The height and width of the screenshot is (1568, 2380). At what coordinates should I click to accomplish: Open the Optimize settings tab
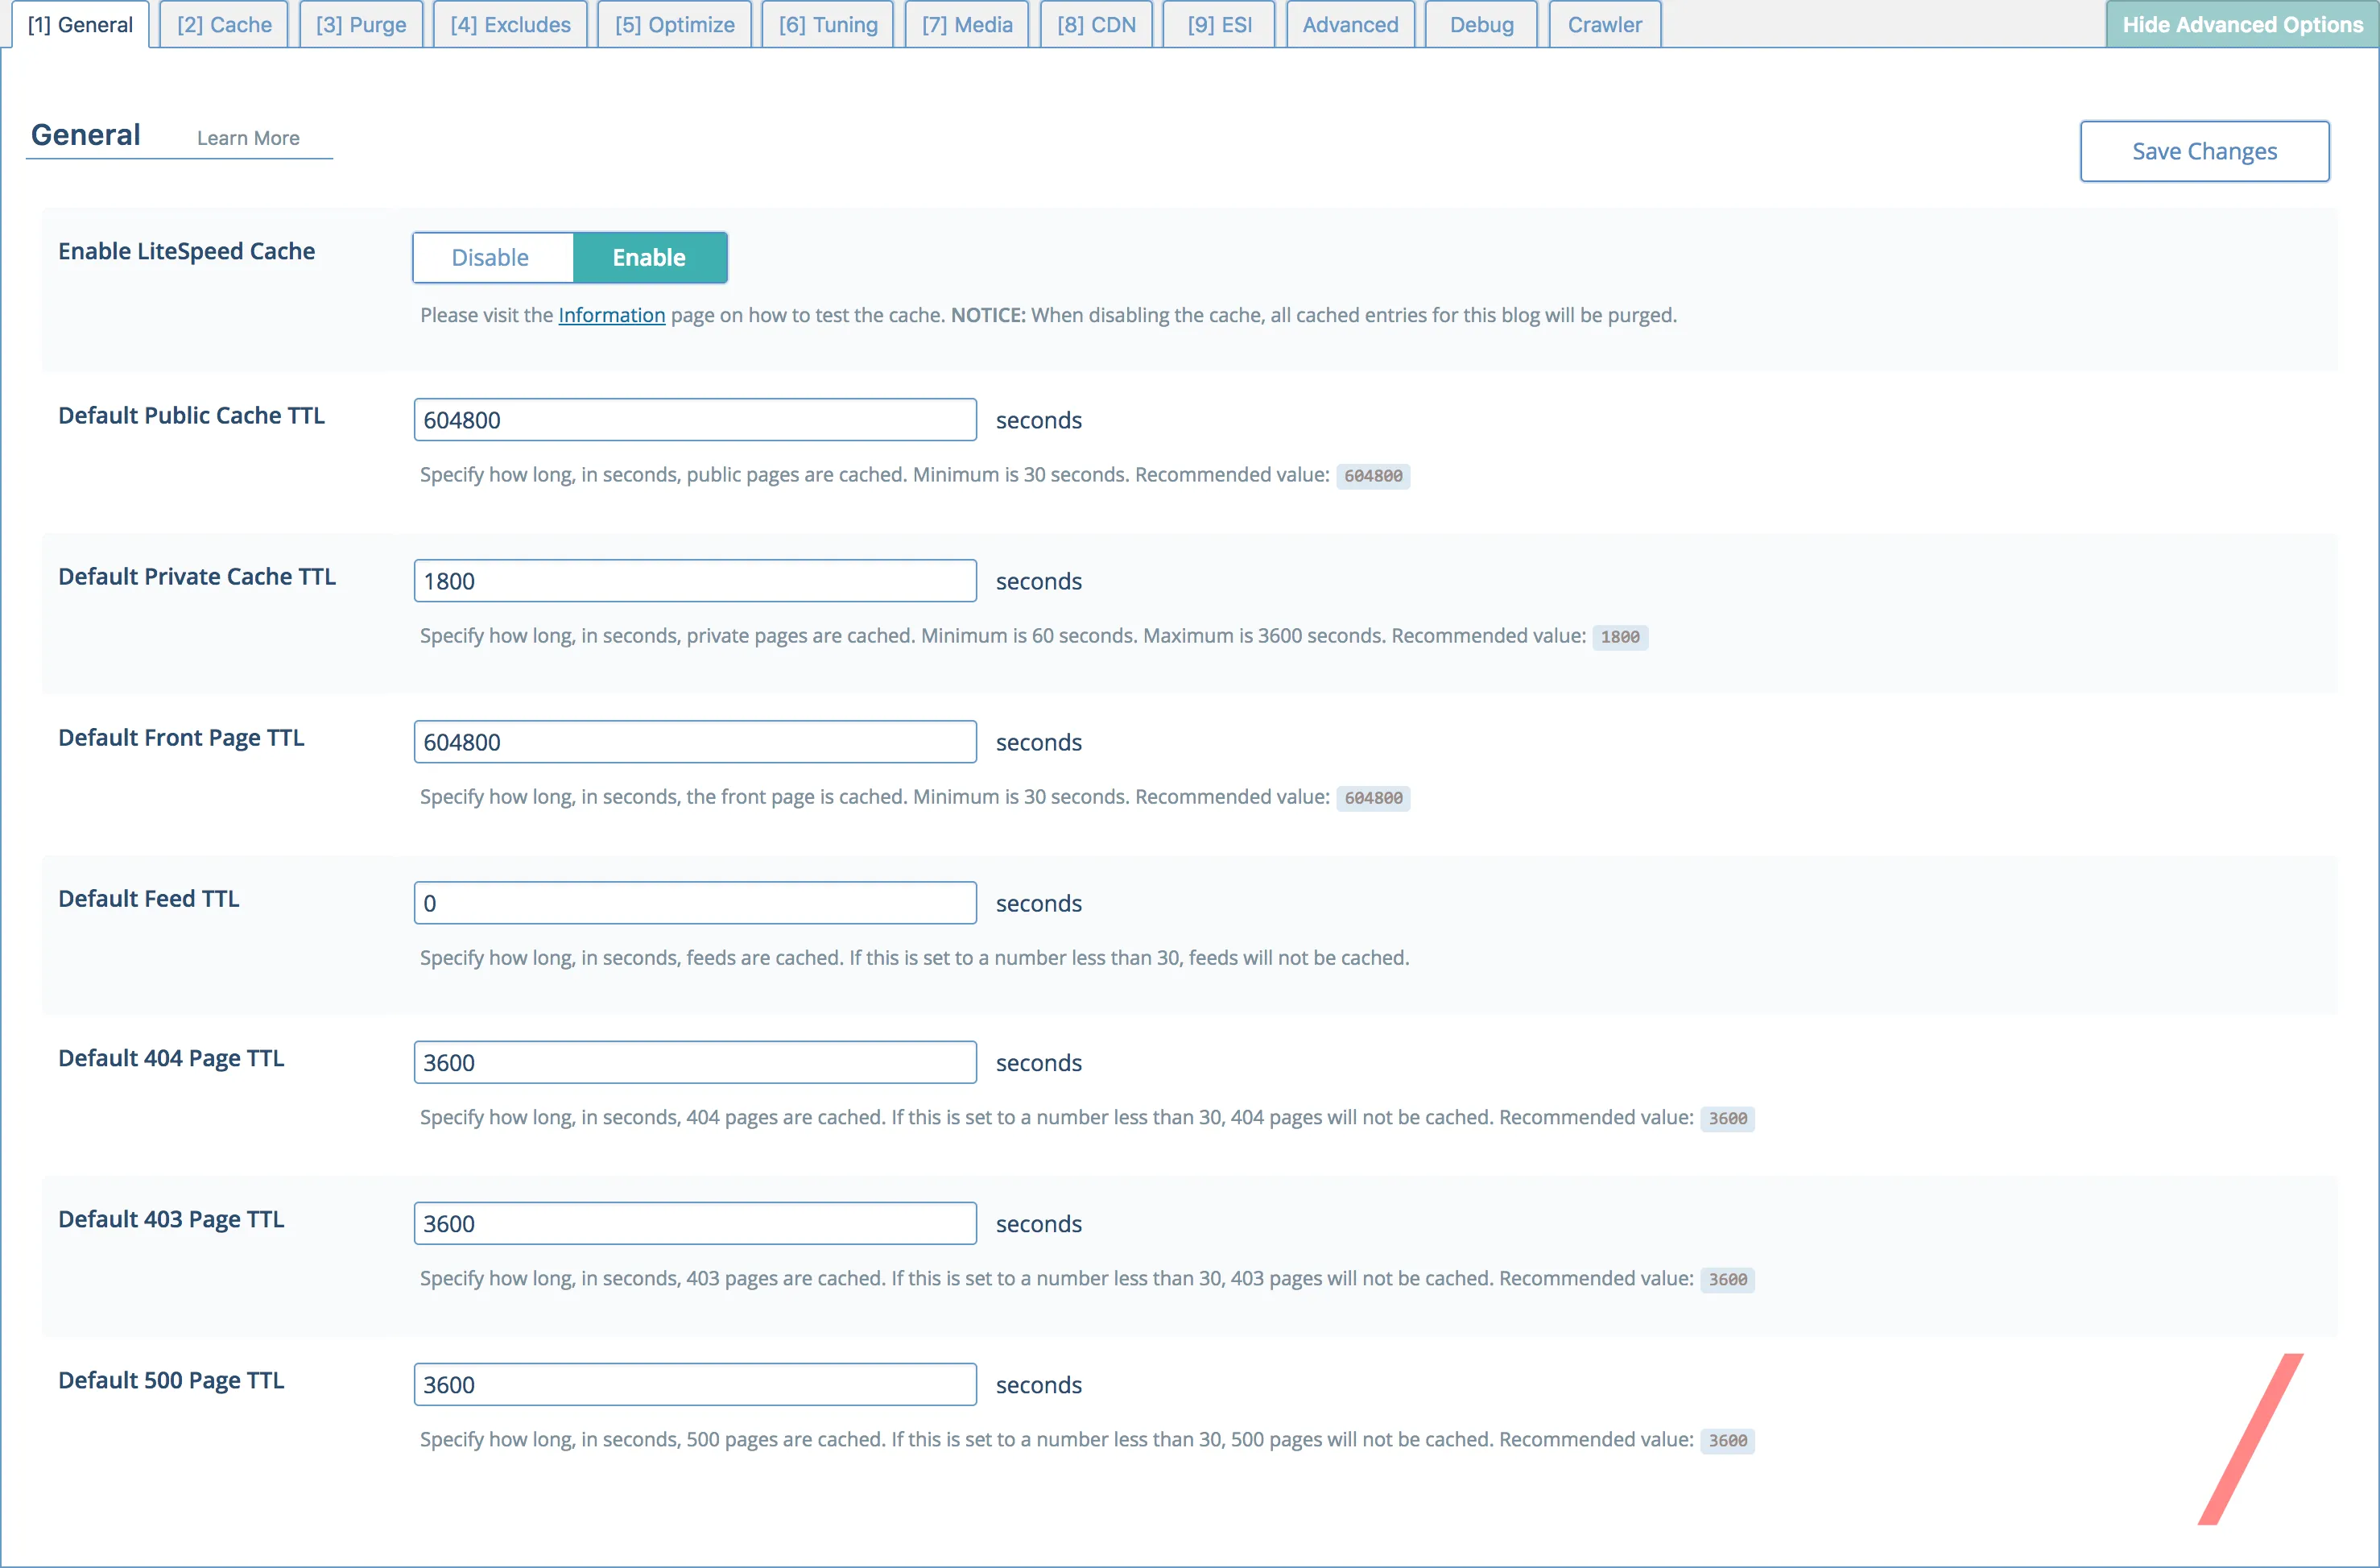(674, 24)
